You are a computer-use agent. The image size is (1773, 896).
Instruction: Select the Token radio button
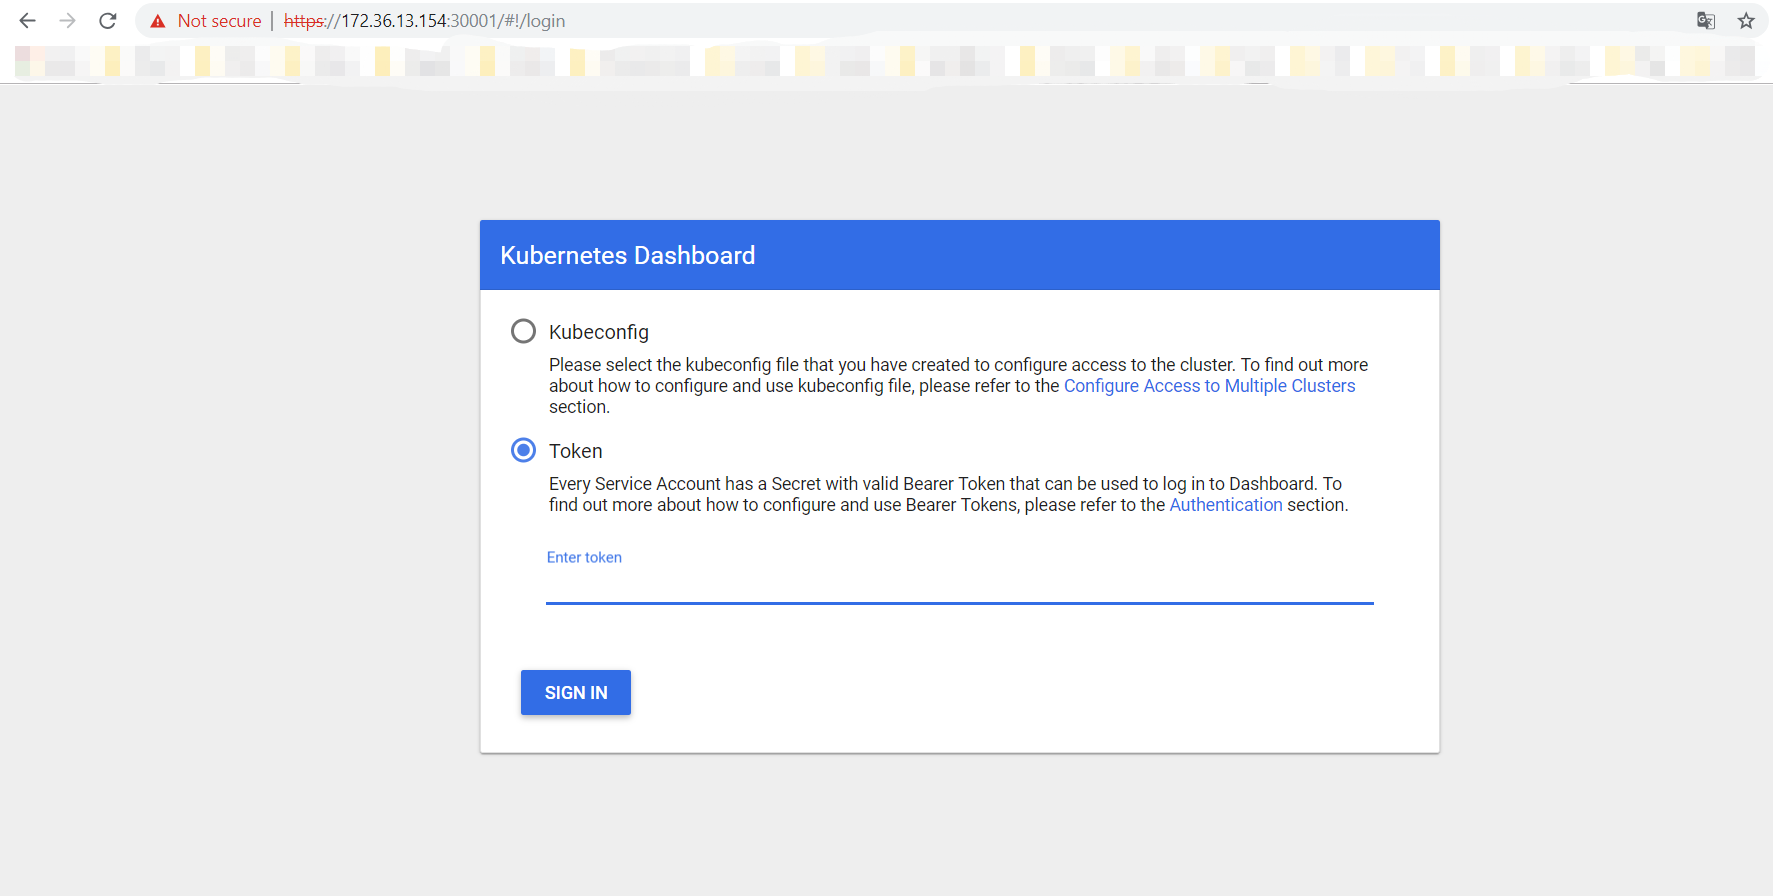point(523,450)
